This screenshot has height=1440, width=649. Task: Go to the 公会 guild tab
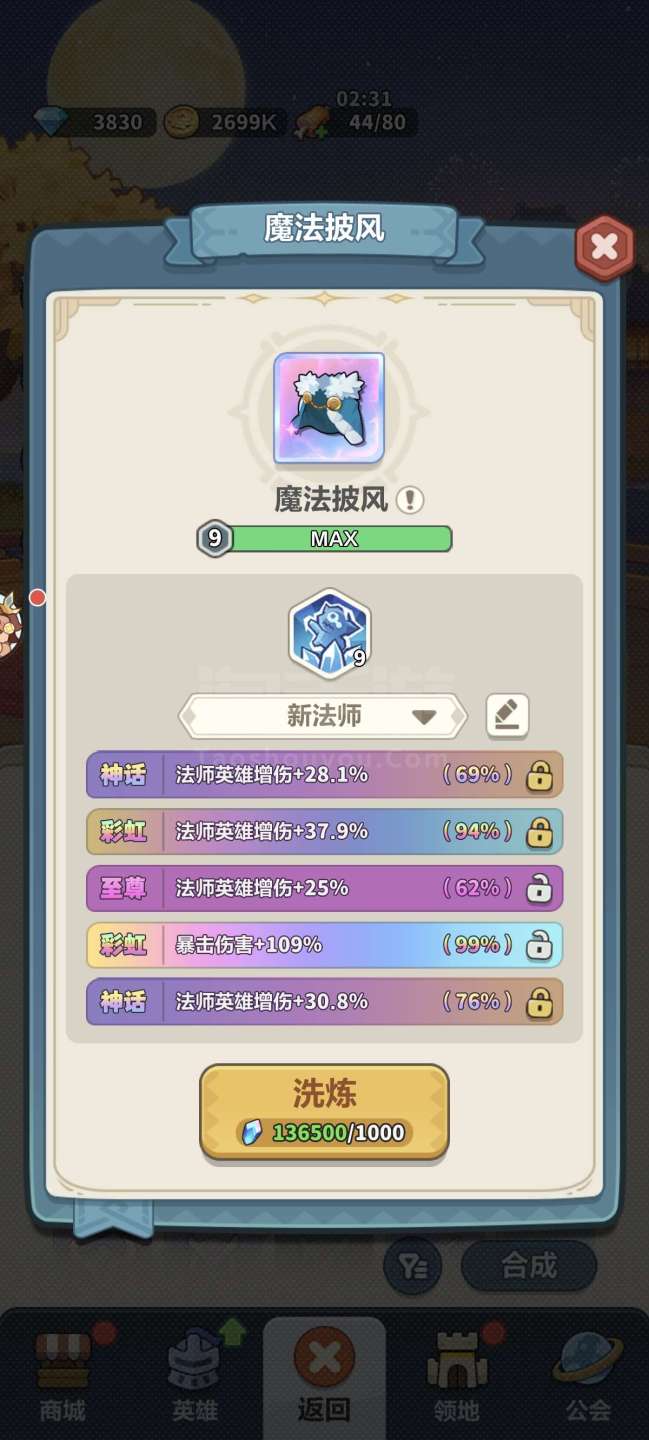(588, 1376)
